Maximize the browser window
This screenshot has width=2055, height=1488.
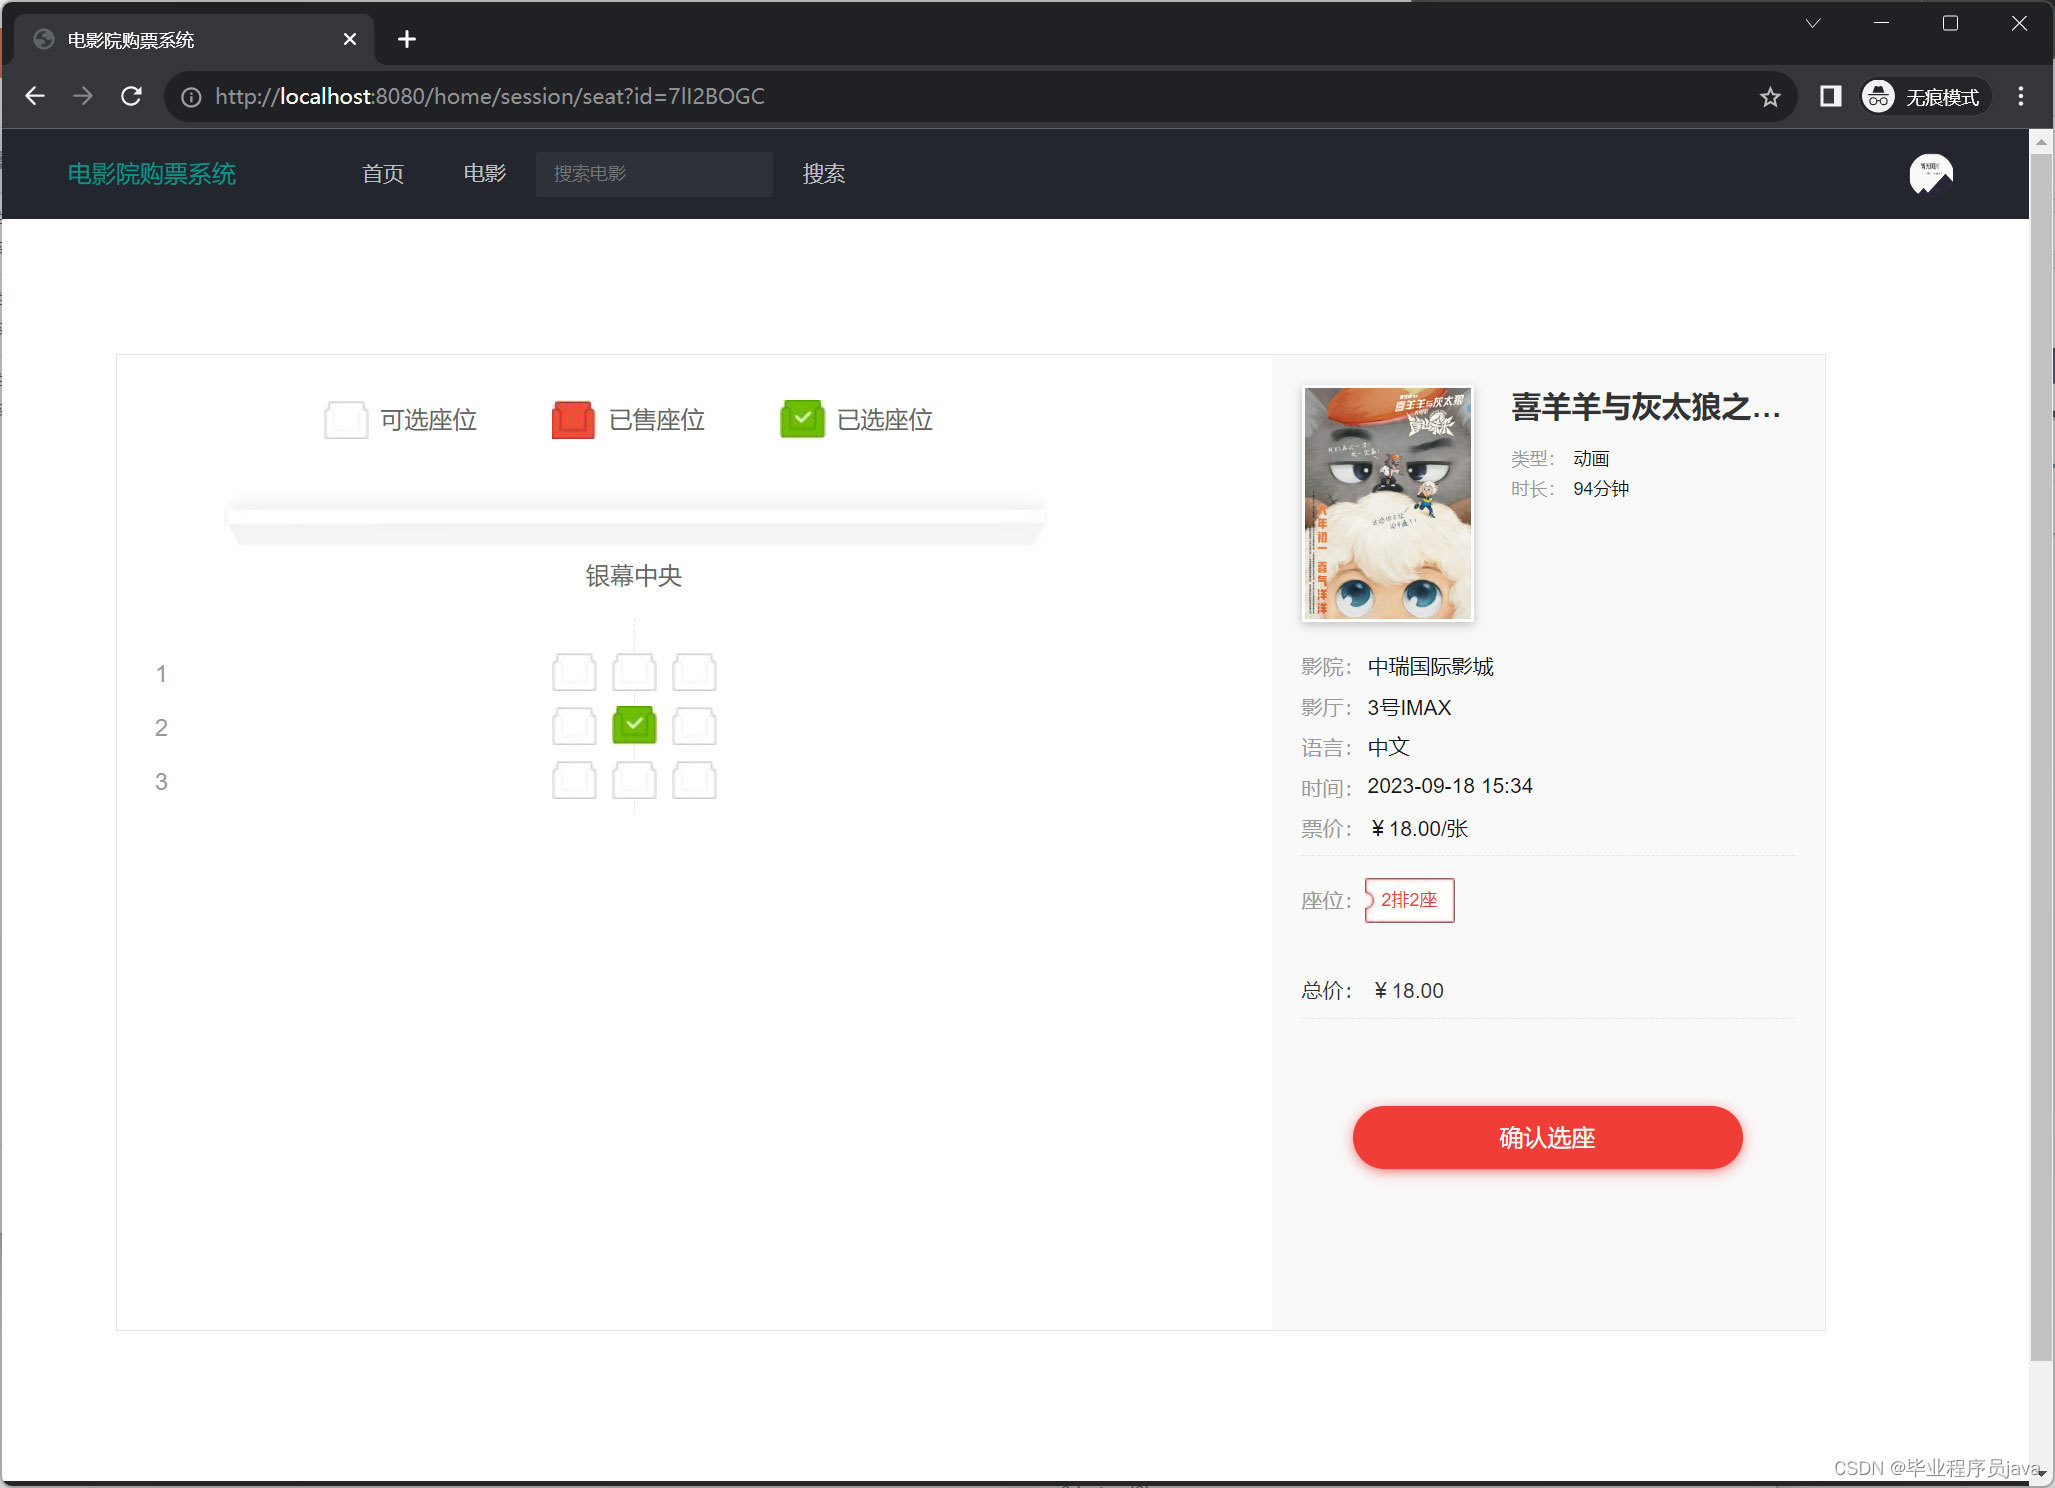[x=1950, y=24]
